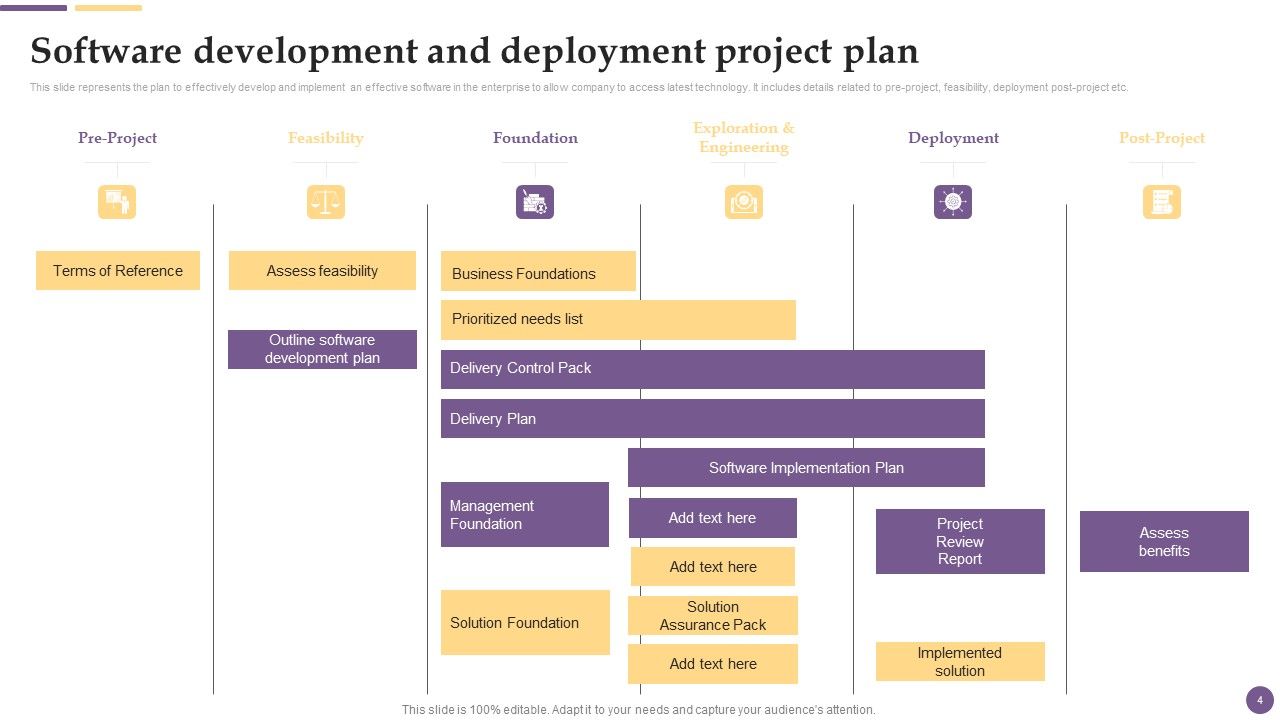Select the Project Review Report box
Screen dimensions: 1280x720
click(959, 541)
